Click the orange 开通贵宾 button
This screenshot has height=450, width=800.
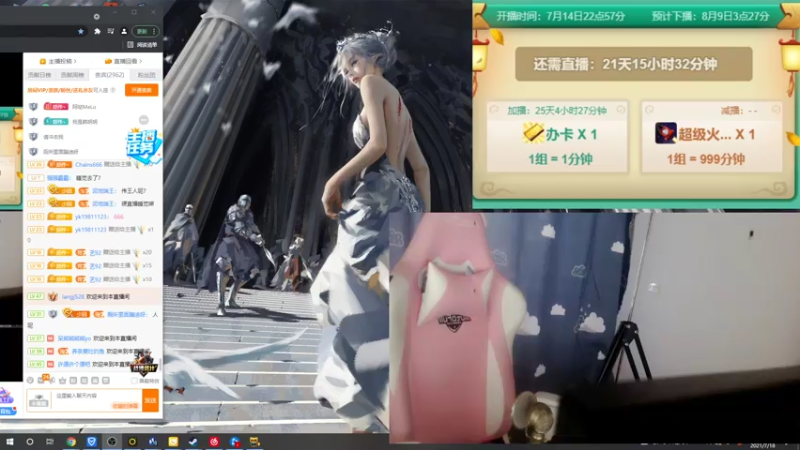(x=141, y=90)
